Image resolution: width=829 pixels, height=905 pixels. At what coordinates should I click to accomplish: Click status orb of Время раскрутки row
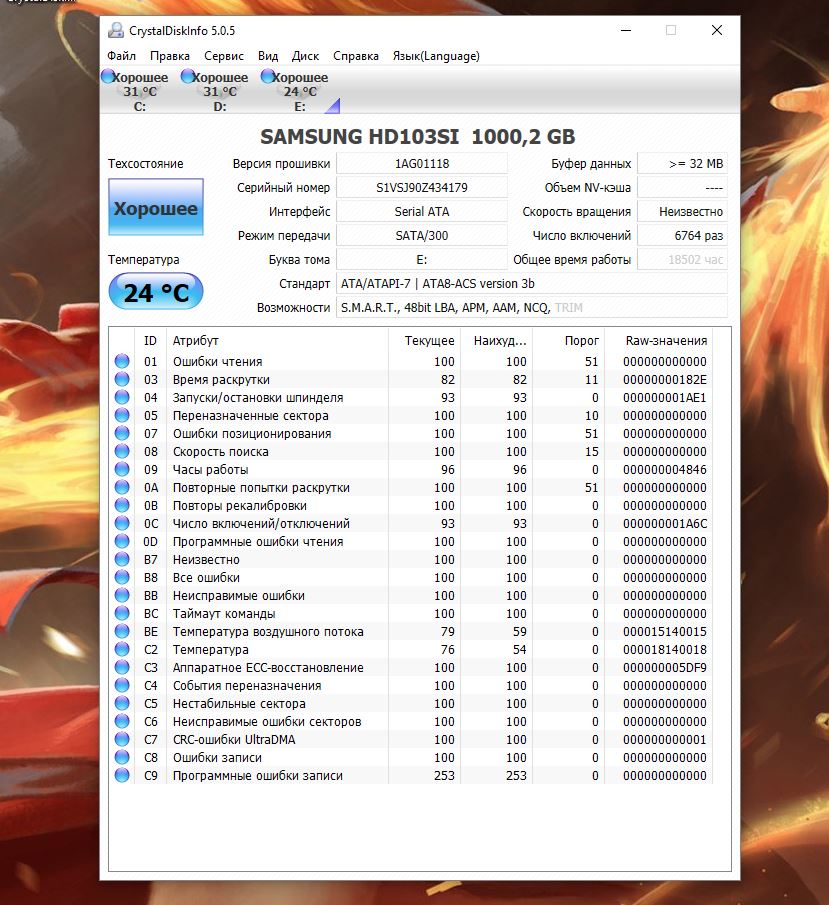coord(122,379)
